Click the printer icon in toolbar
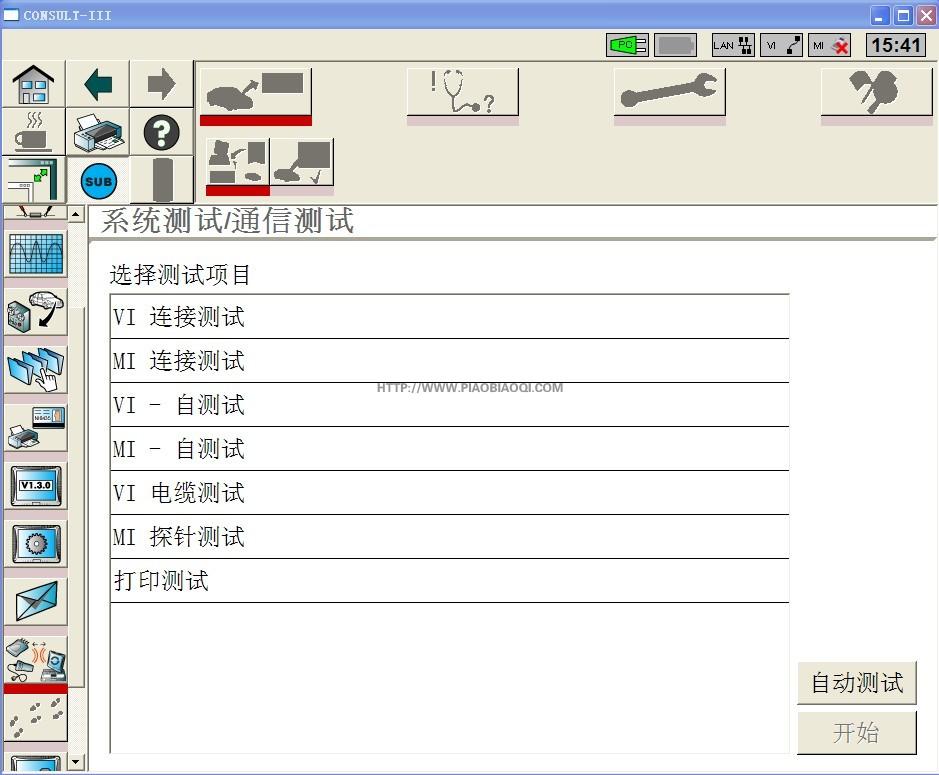939x775 pixels. [x=98, y=132]
